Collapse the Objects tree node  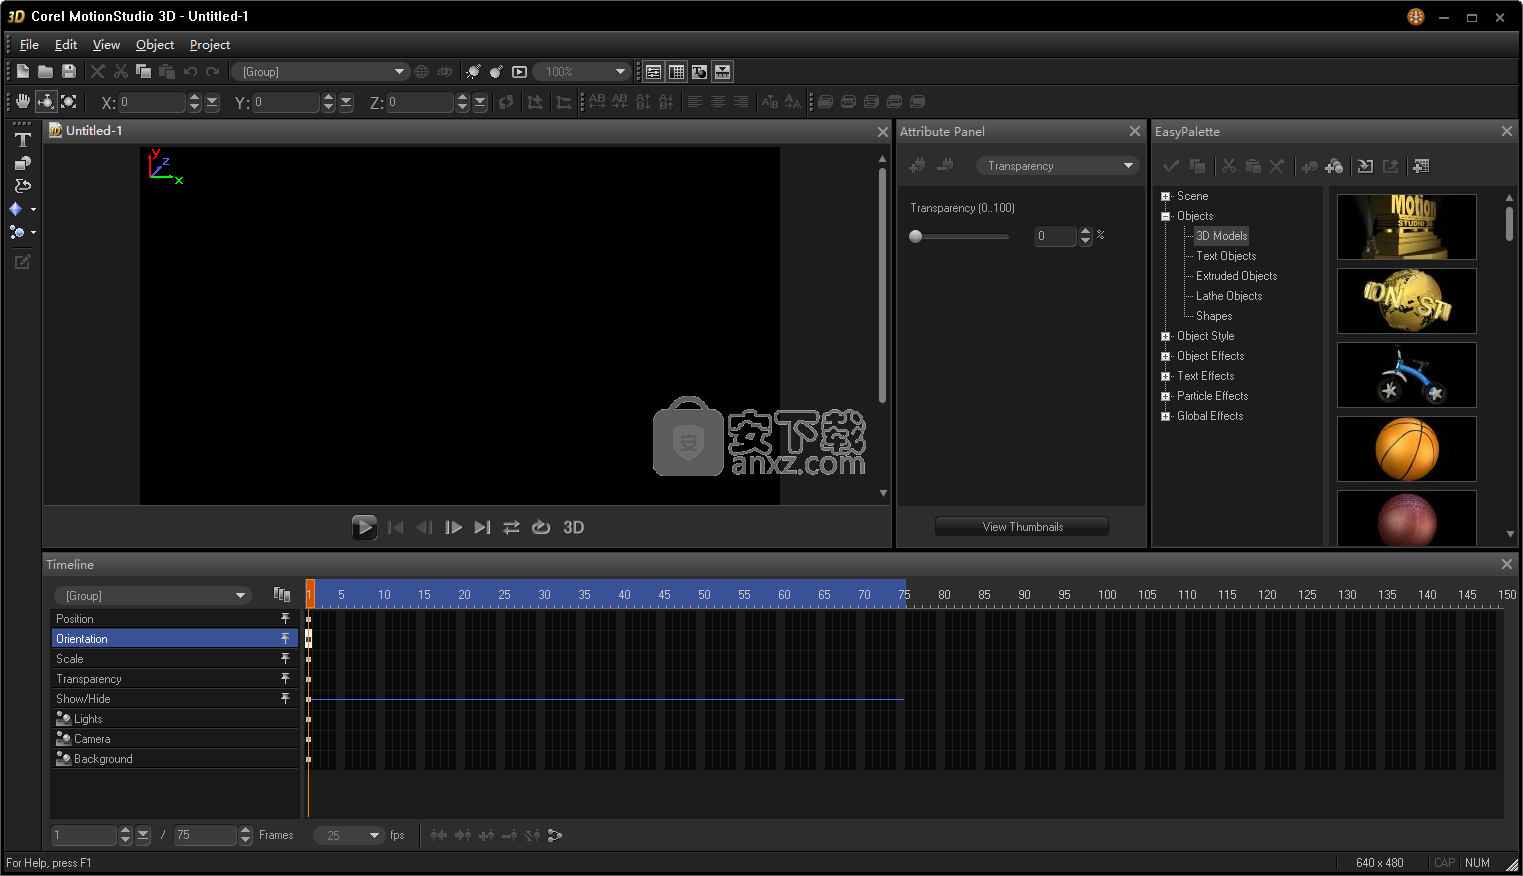pos(1165,216)
